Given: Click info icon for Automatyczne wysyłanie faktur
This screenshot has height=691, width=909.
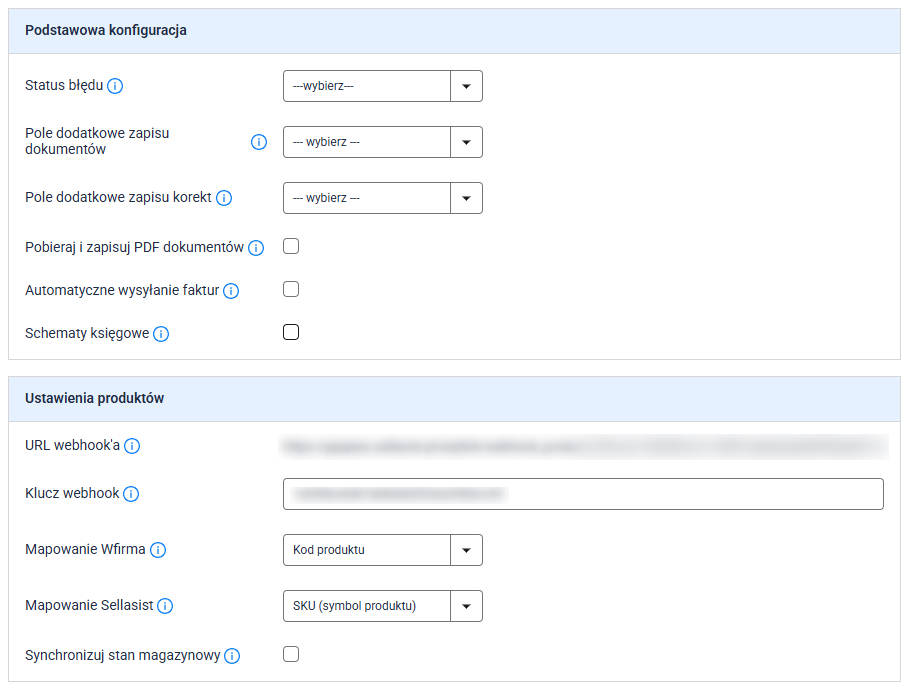Looking at the screenshot, I should tap(231, 291).
